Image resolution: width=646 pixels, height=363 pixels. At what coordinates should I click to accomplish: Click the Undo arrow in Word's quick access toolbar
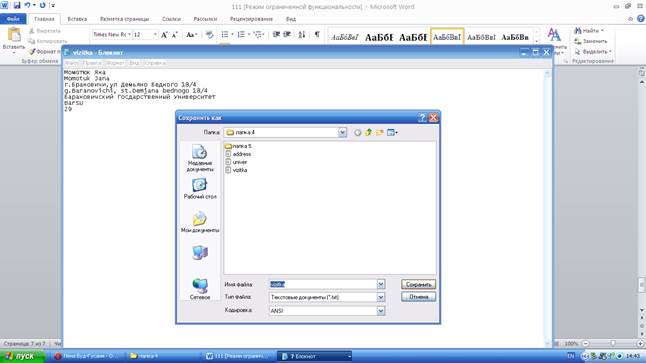pyautogui.click(x=28, y=5)
